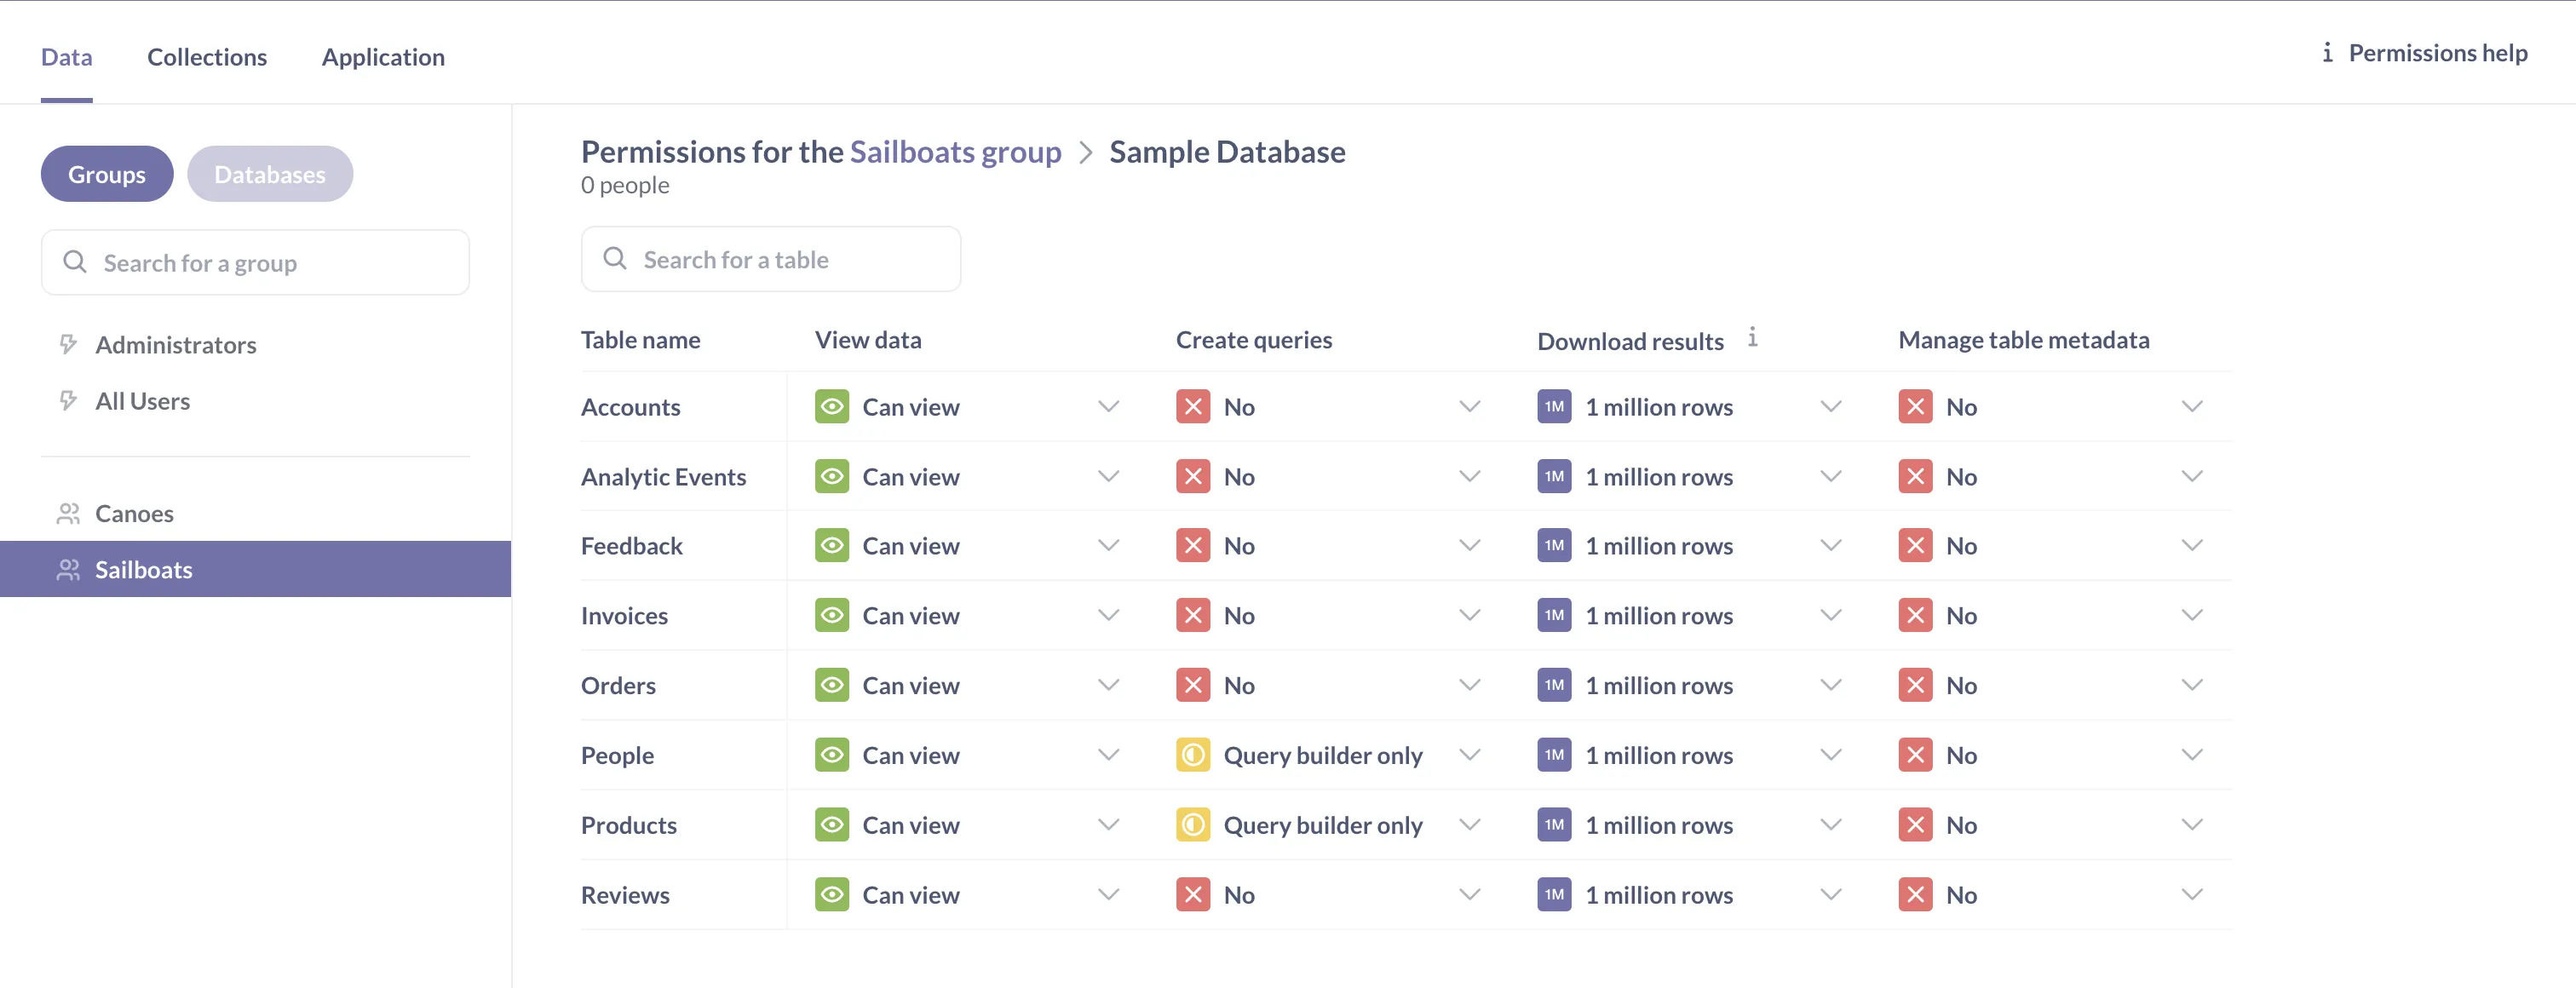This screenshot has height=988, width=2576.
Task: Click the group icon beside Canoes
Action: pos(68,513)
